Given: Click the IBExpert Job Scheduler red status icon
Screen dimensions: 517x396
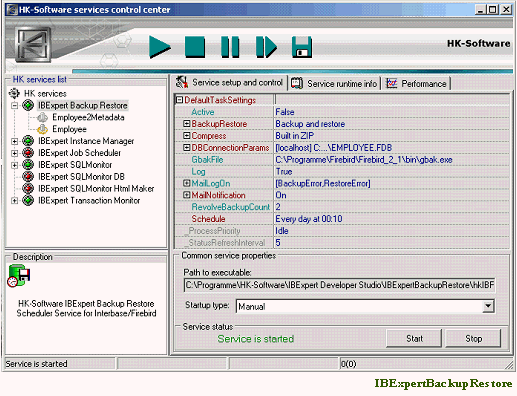Looking at the screenshot, I should (x=28, y=153).
